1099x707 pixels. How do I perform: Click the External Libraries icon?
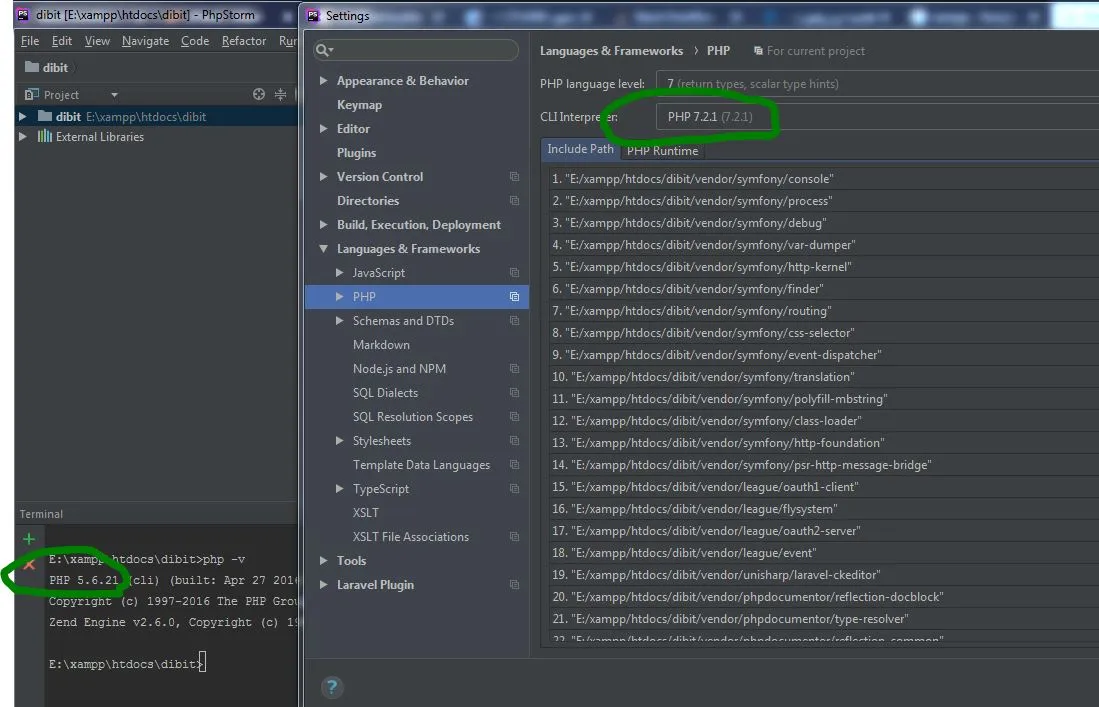tap(45, 136)
